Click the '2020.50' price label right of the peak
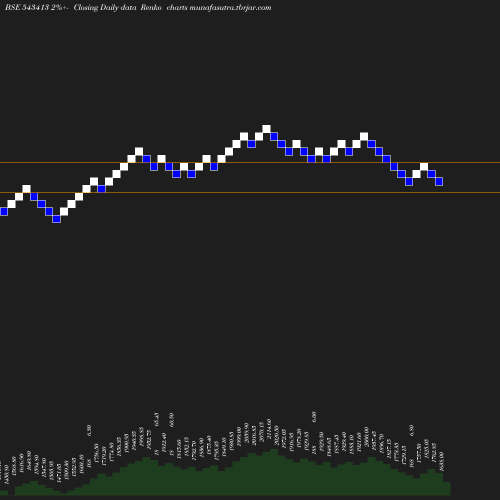Viewport: 500px width, 500px height. (276, 435)
